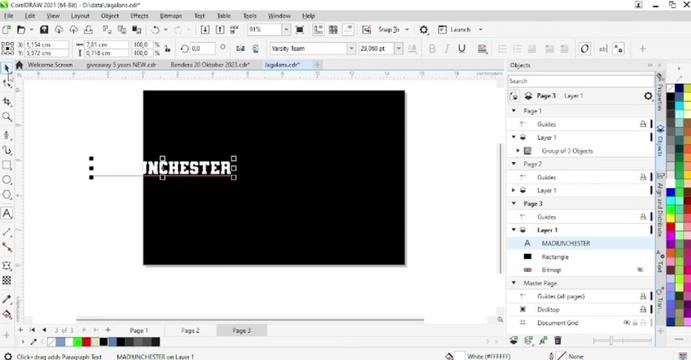This screenshot has height=360, width=691.
Task: Toggle the Bitmap object visibility
Action: point(640,270)
